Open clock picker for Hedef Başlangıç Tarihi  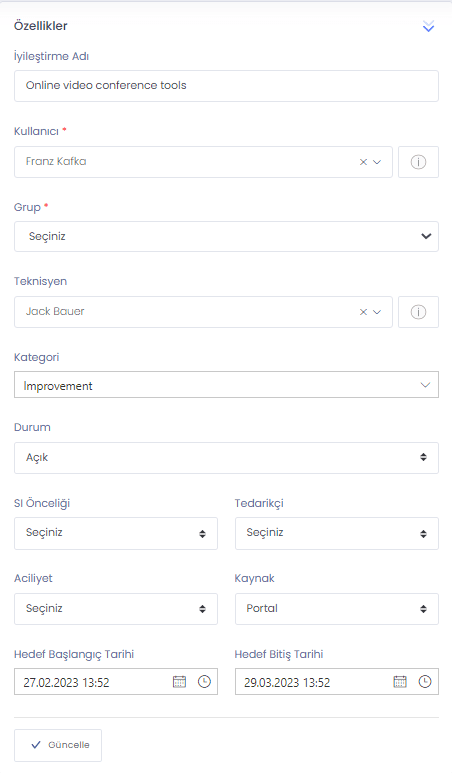click(204, 682)
